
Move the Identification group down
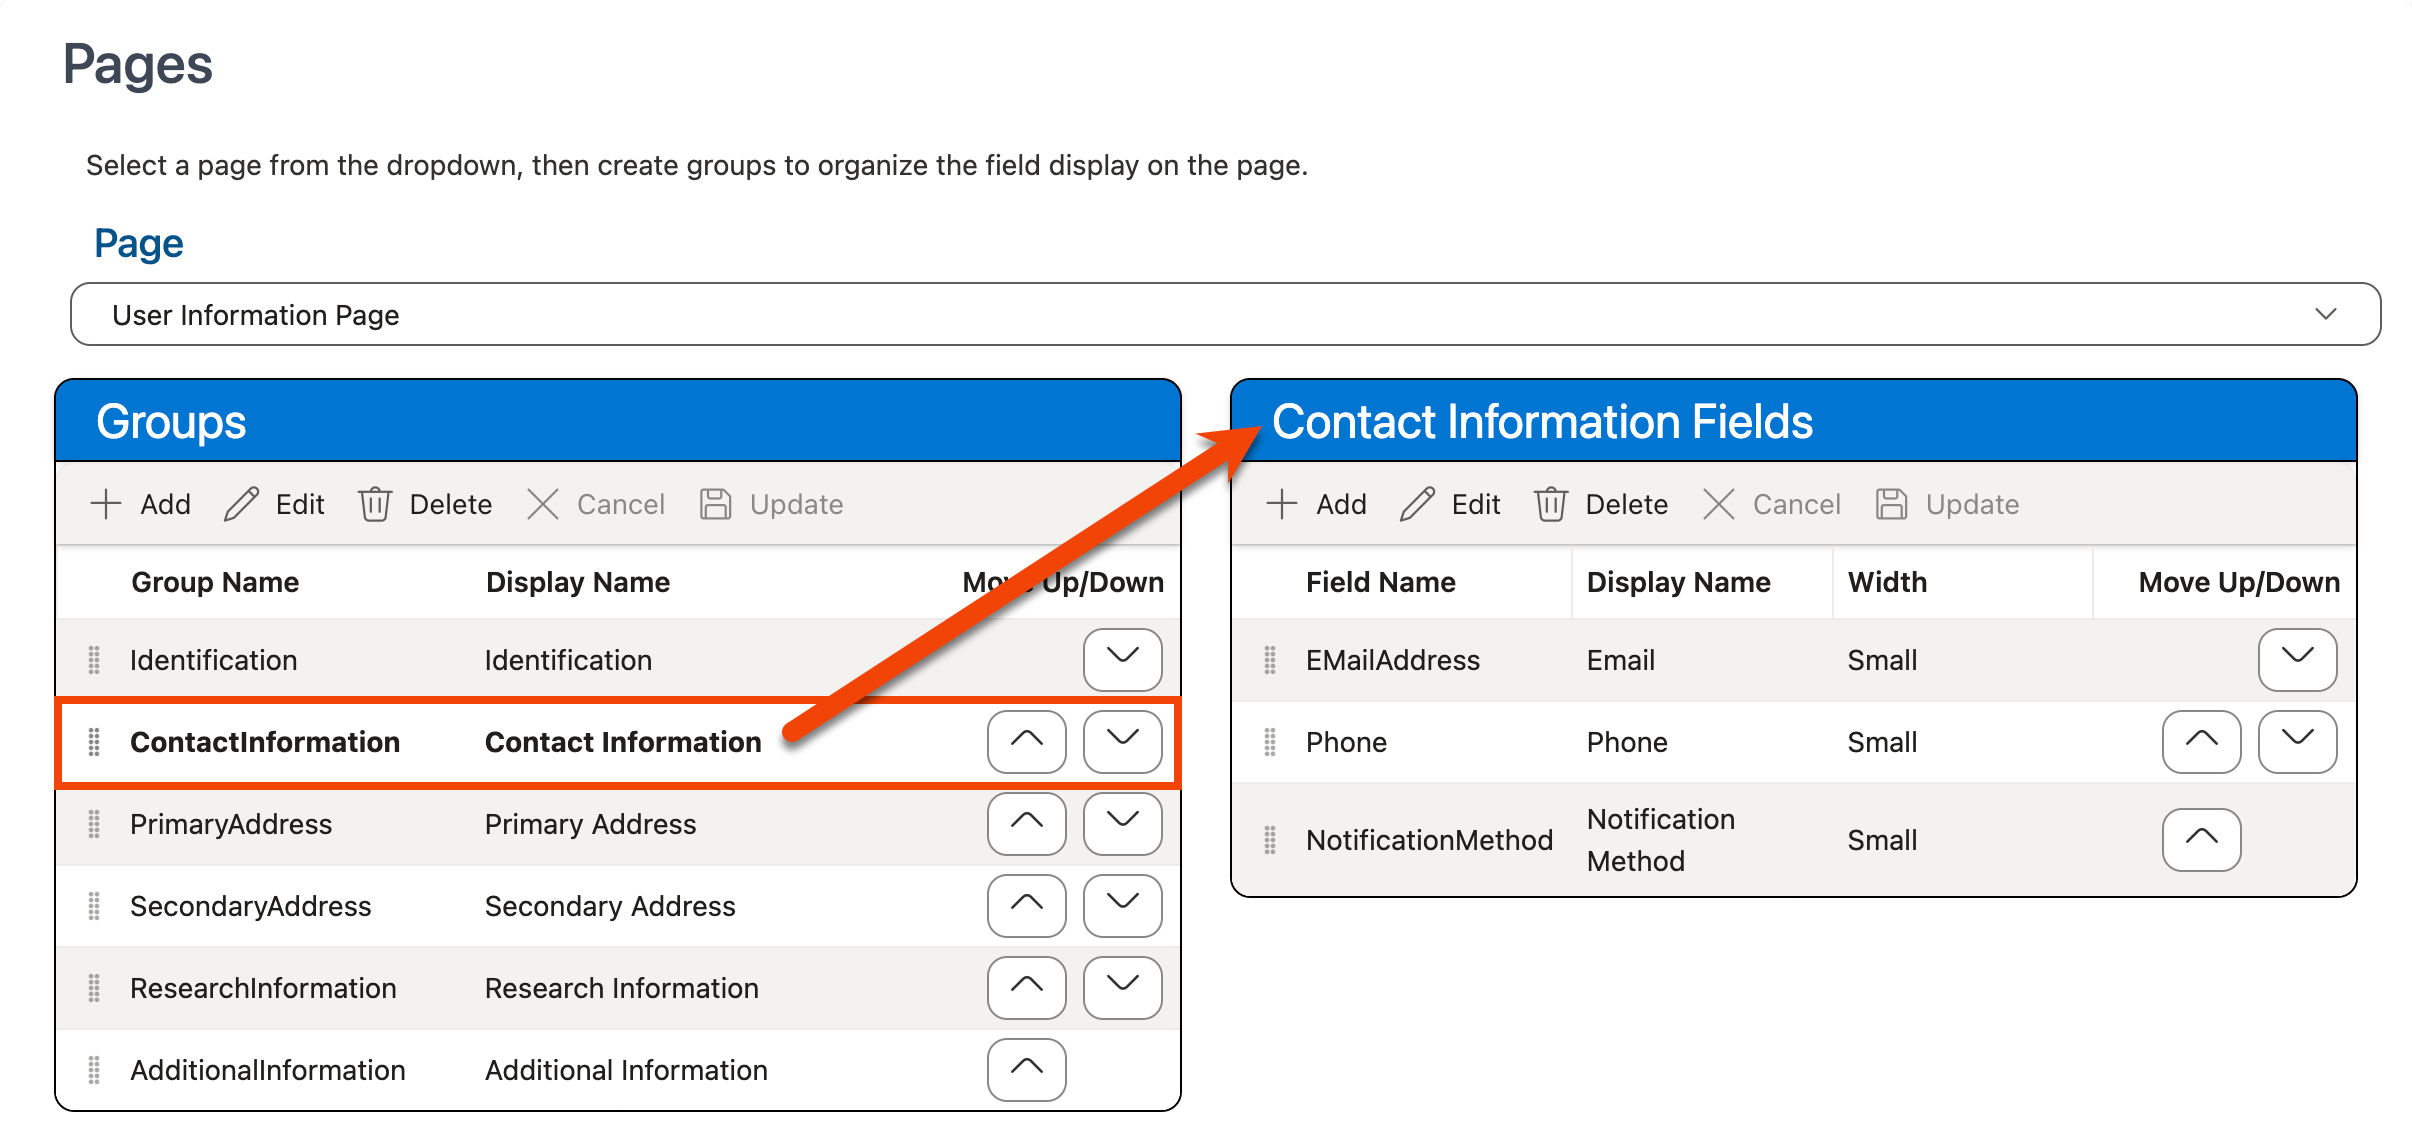coord(1122,660)
